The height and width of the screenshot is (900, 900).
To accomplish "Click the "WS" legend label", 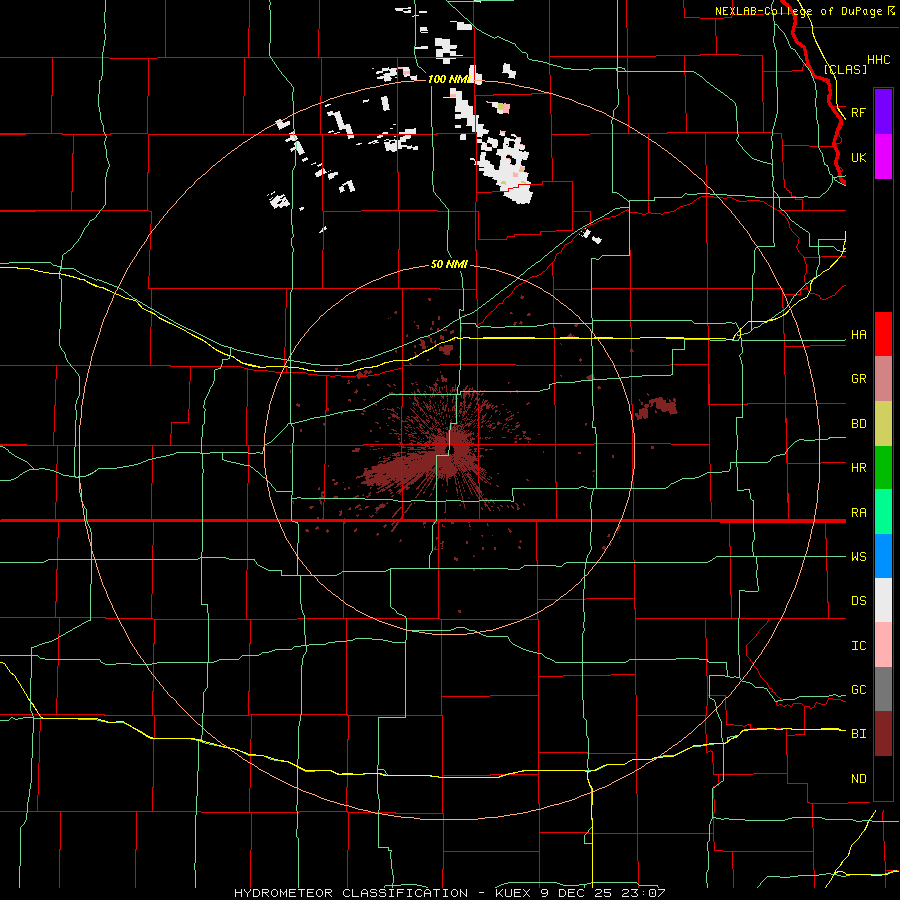I will (x=858, y=557).
